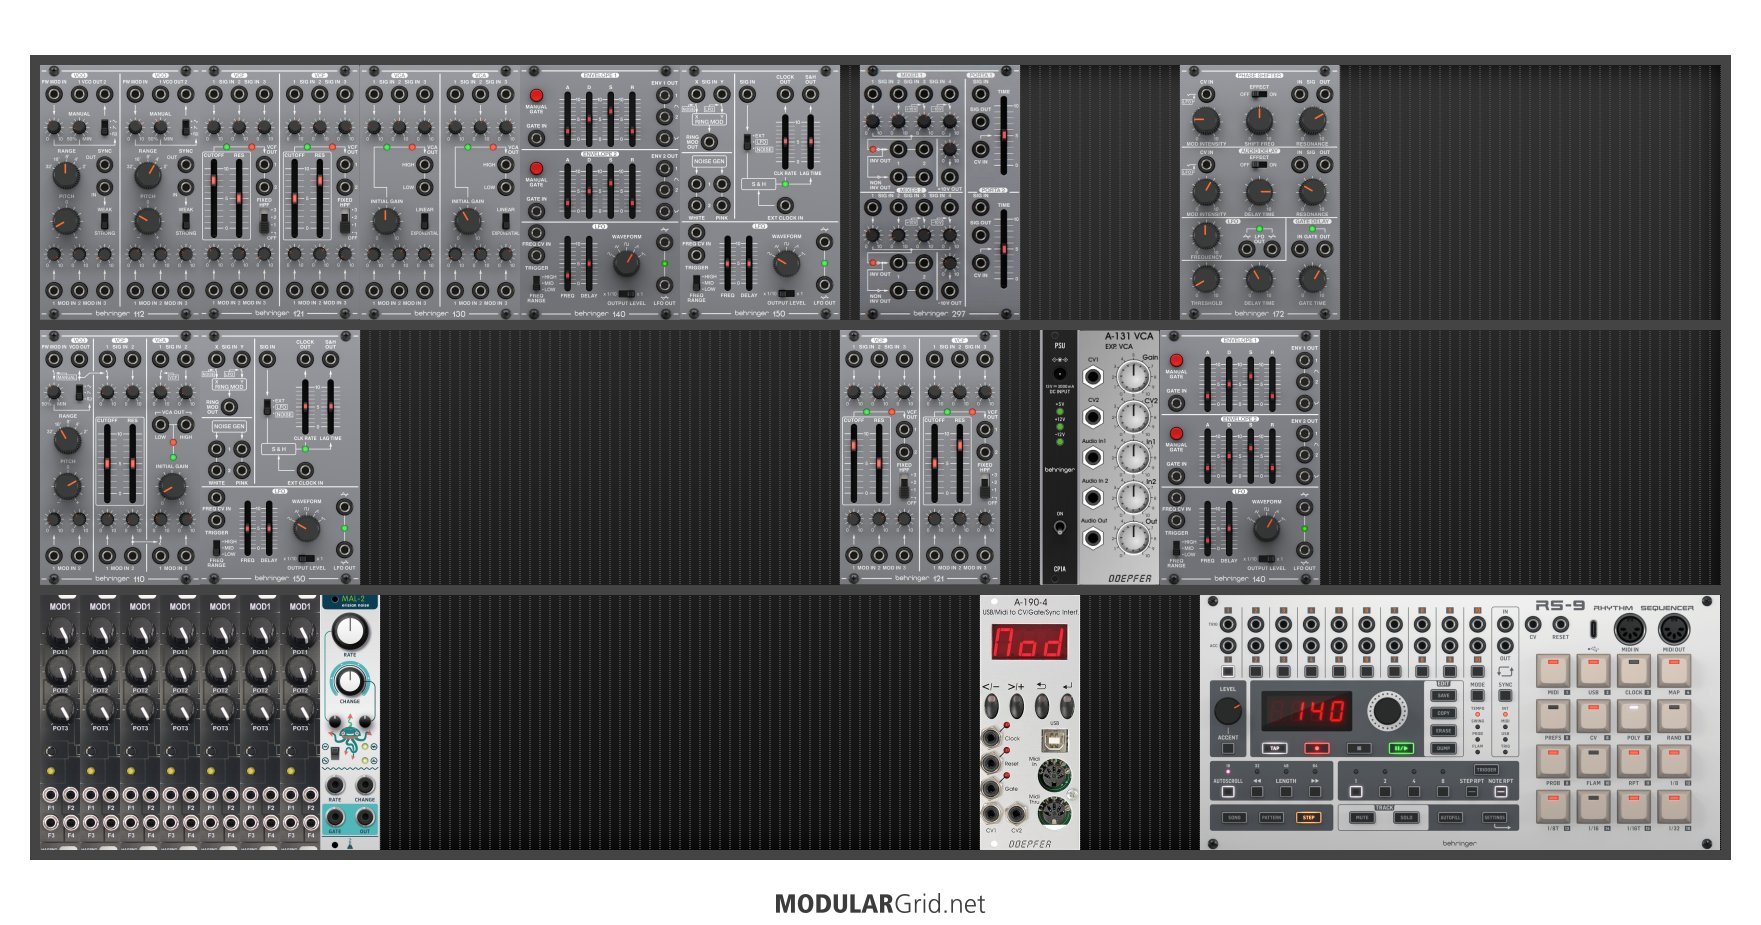Click the USB-C port on the RS-9
Image resolution: width=1761 pixels, height=925 pixels.
point(1593,629)
